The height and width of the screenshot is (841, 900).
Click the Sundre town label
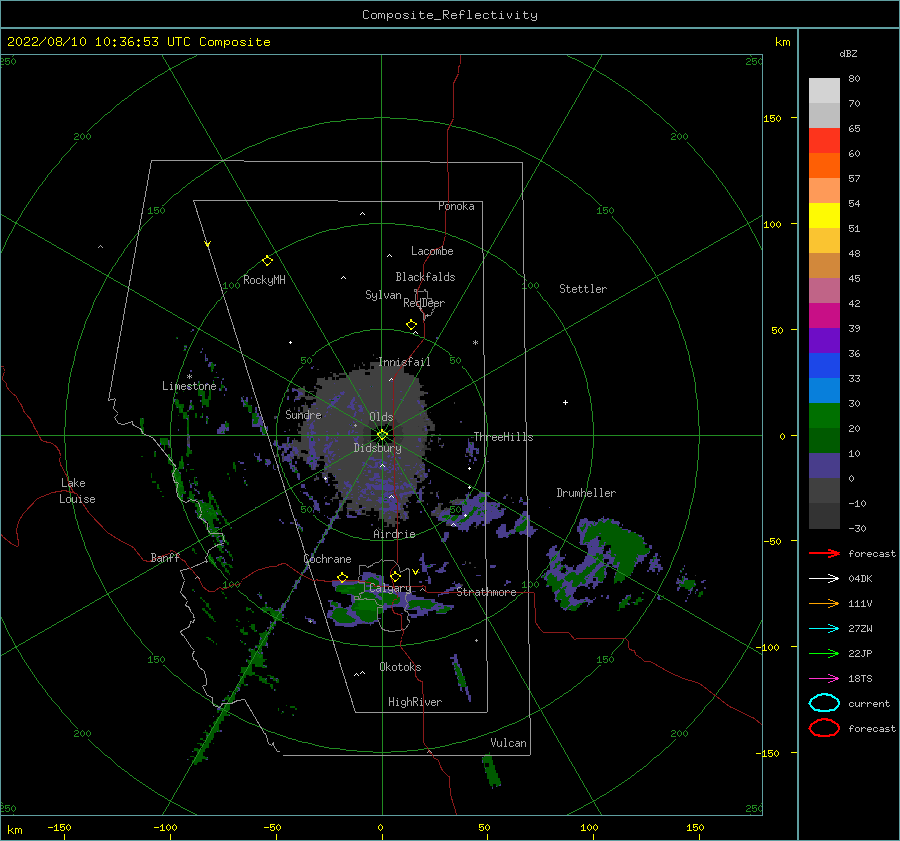[303, 415]
